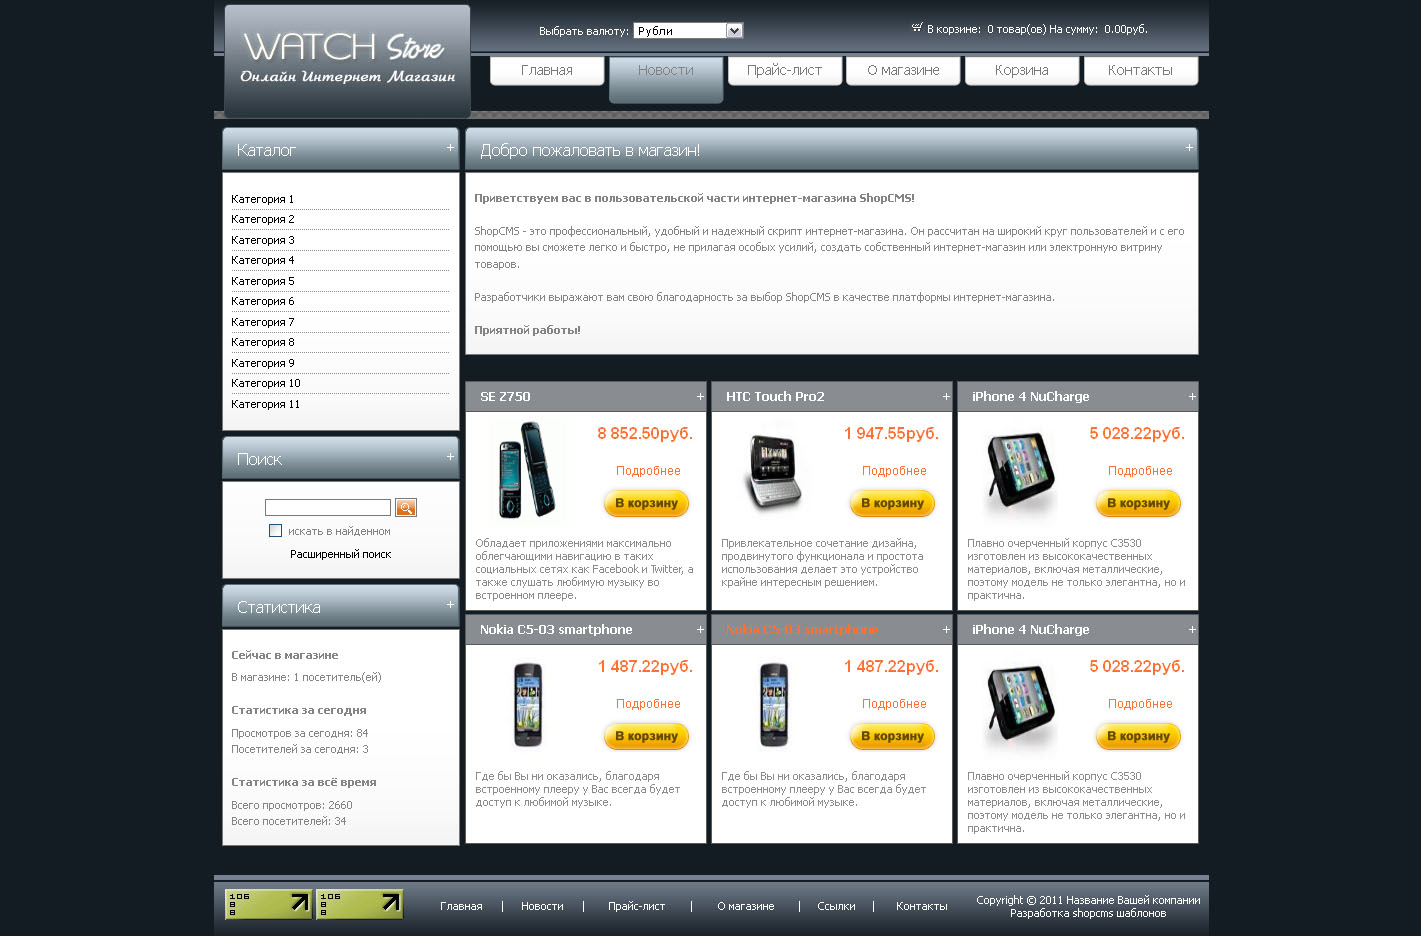Screen dimensions: 1421x936
Task: Click plus icon on Поиск panel header
Action: (450, 456)
